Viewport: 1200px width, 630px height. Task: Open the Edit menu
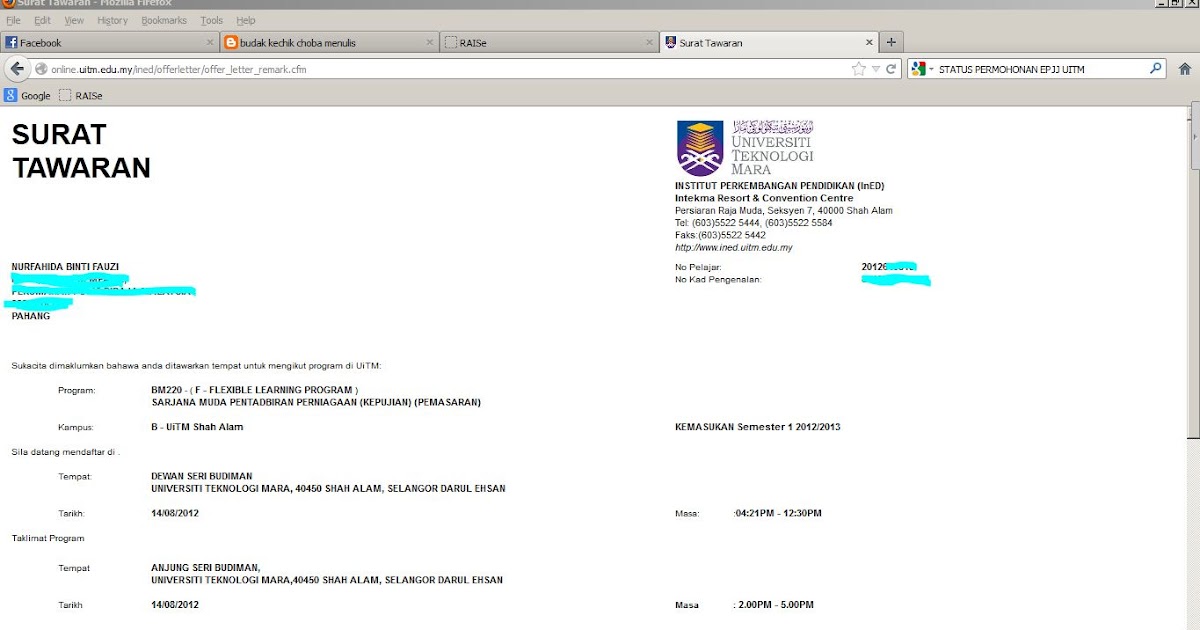coord(42,20)
